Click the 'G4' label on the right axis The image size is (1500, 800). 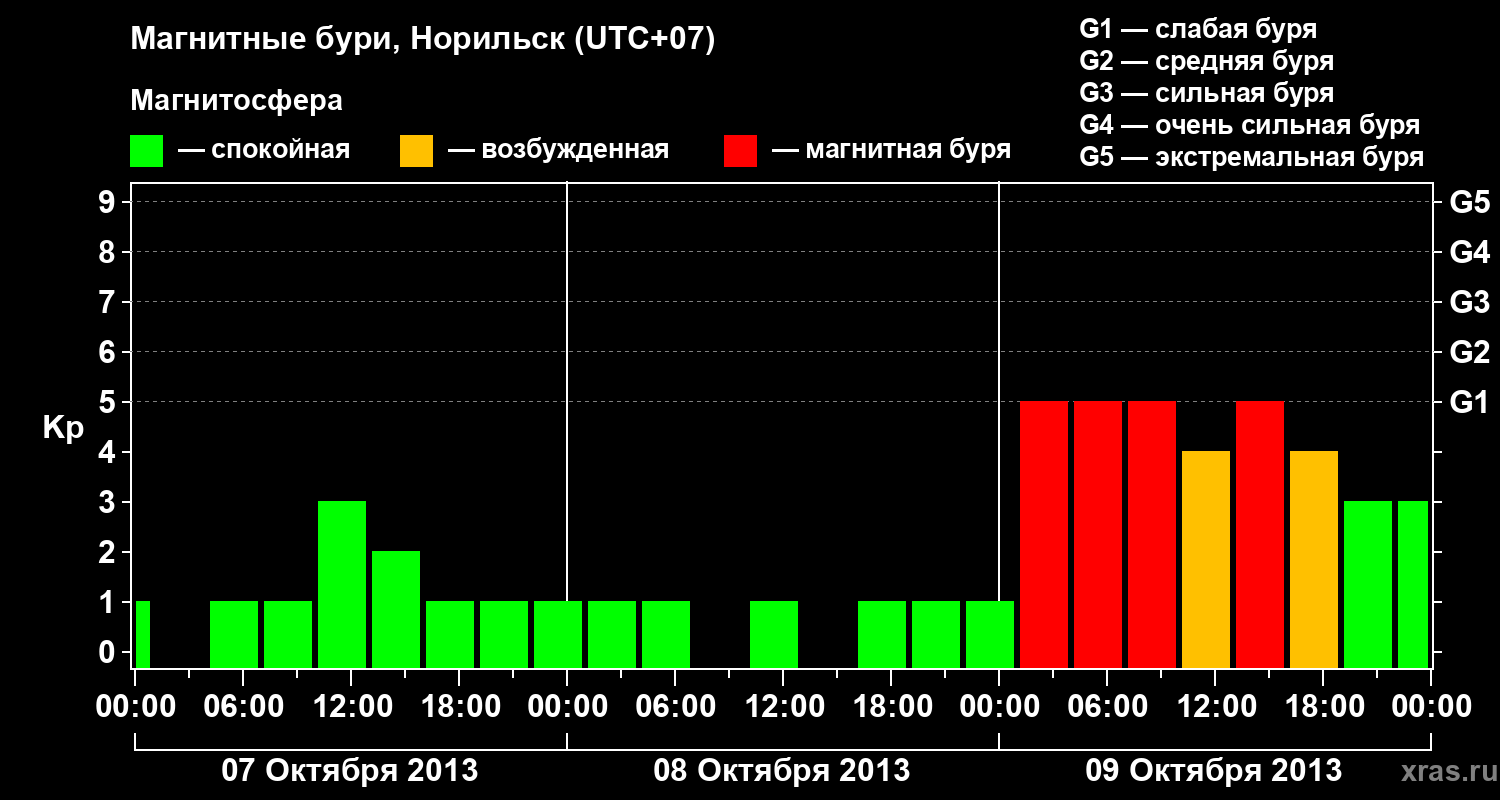[1470, 252]
